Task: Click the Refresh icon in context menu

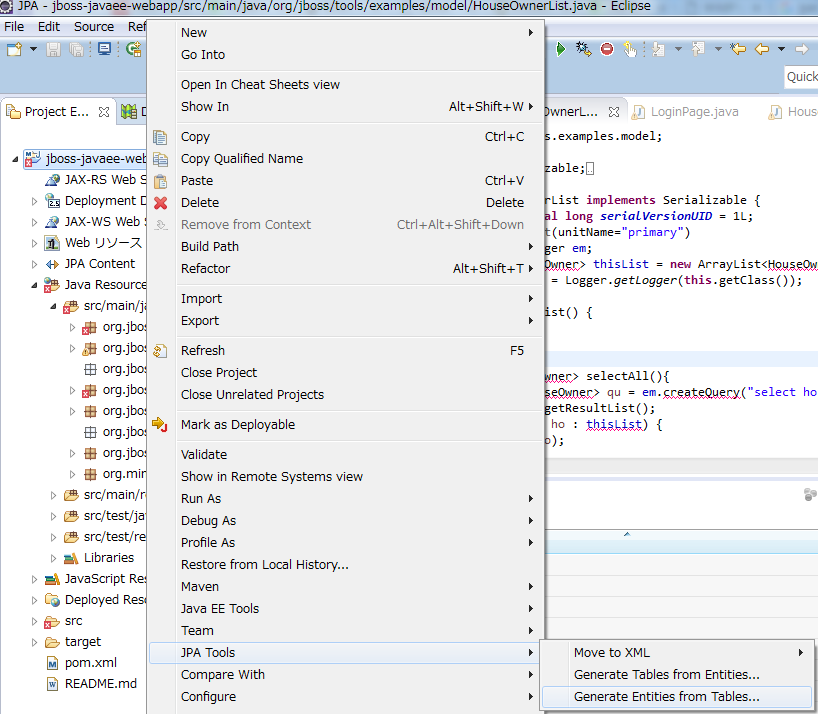Action: [160, 351]
